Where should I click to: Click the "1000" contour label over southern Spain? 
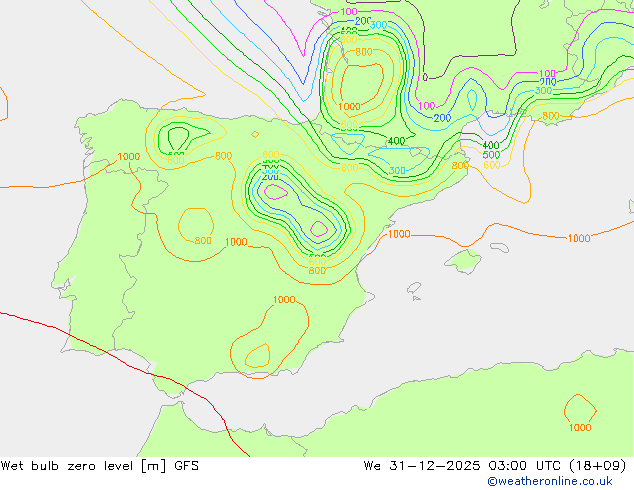[x=284, y=300]
